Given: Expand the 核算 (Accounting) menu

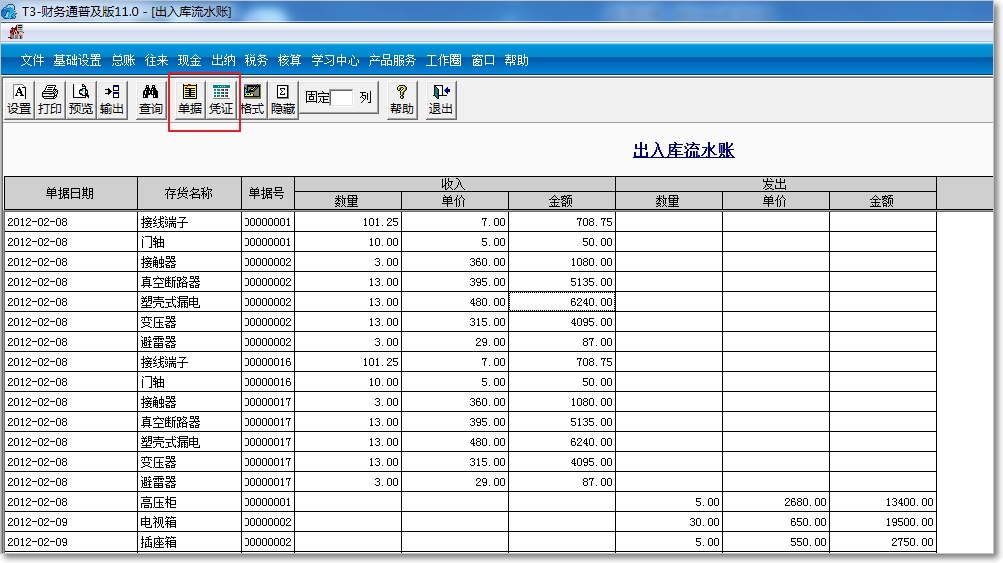Looking at the screenshot, I should pos(289,60).
